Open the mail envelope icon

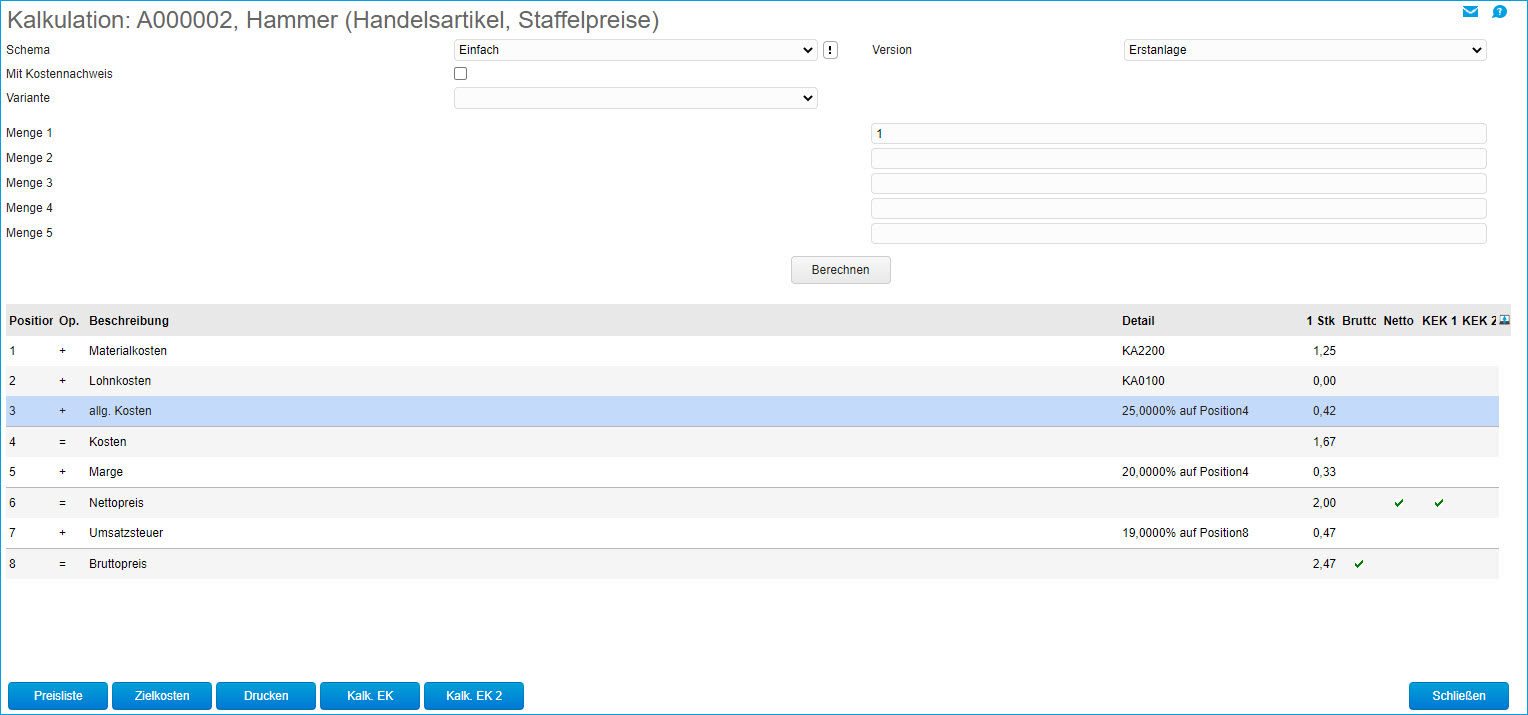(x=1470, y=12)
